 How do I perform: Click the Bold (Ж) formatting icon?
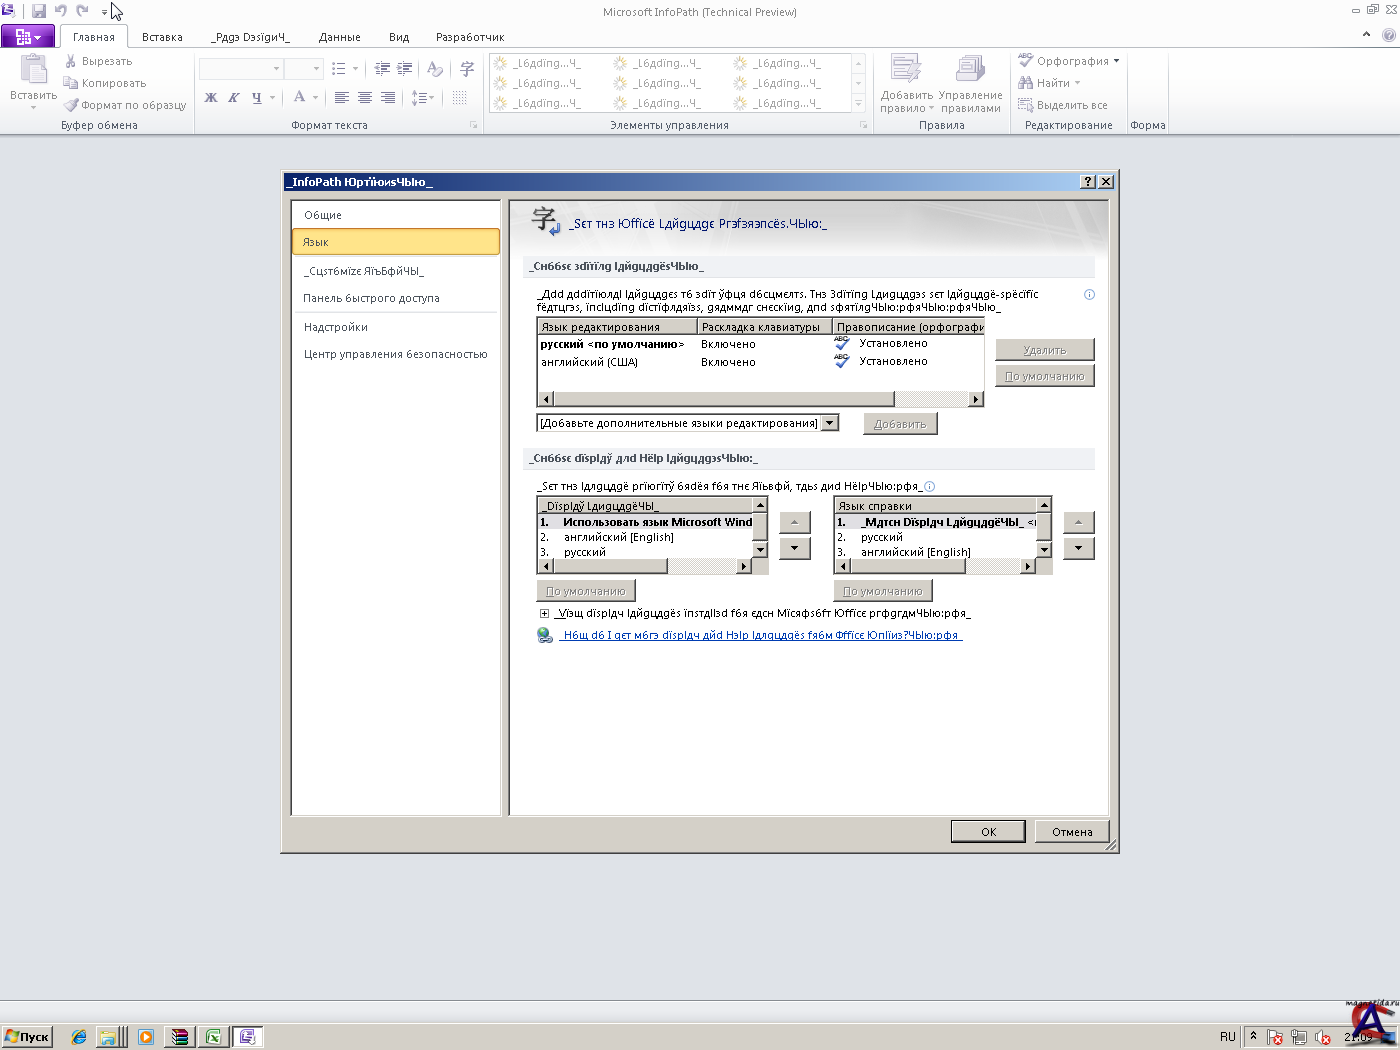click(x=211, y=97)
